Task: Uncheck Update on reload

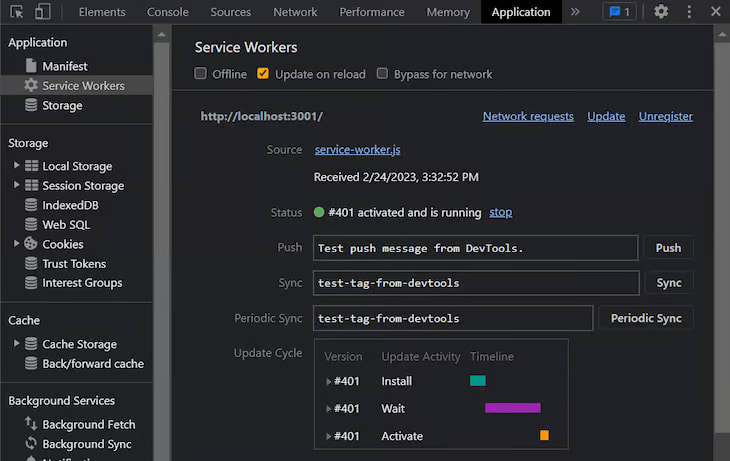Action: 263,74
